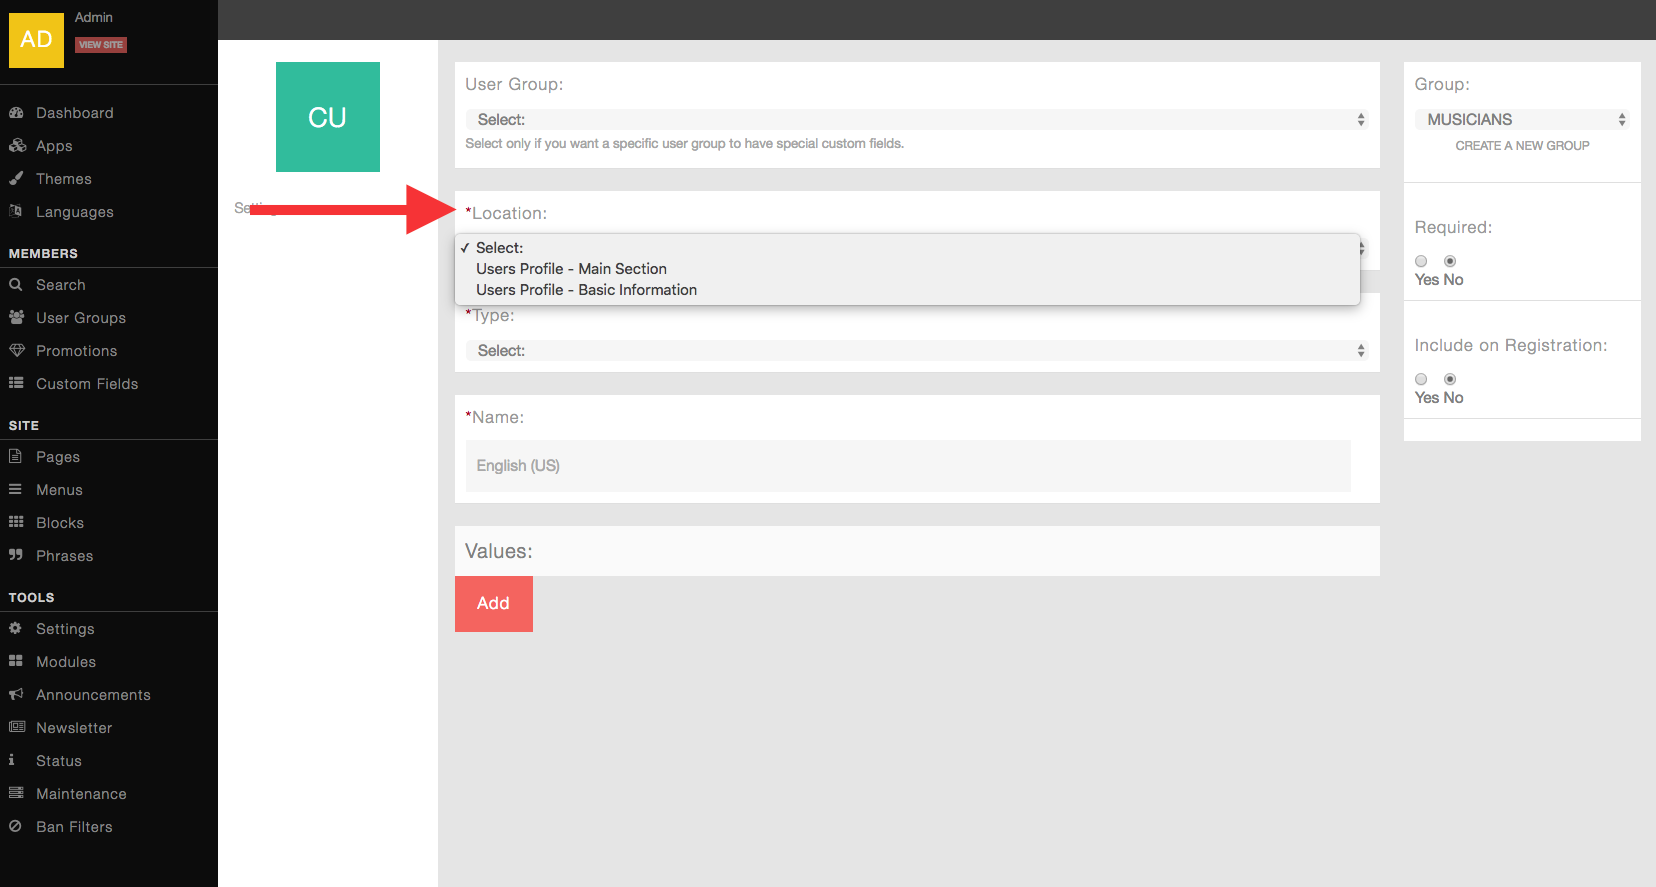This screenshot has height=887, width=1656.
Task: Click the Apps cubes icon
Action: point(17,145)
